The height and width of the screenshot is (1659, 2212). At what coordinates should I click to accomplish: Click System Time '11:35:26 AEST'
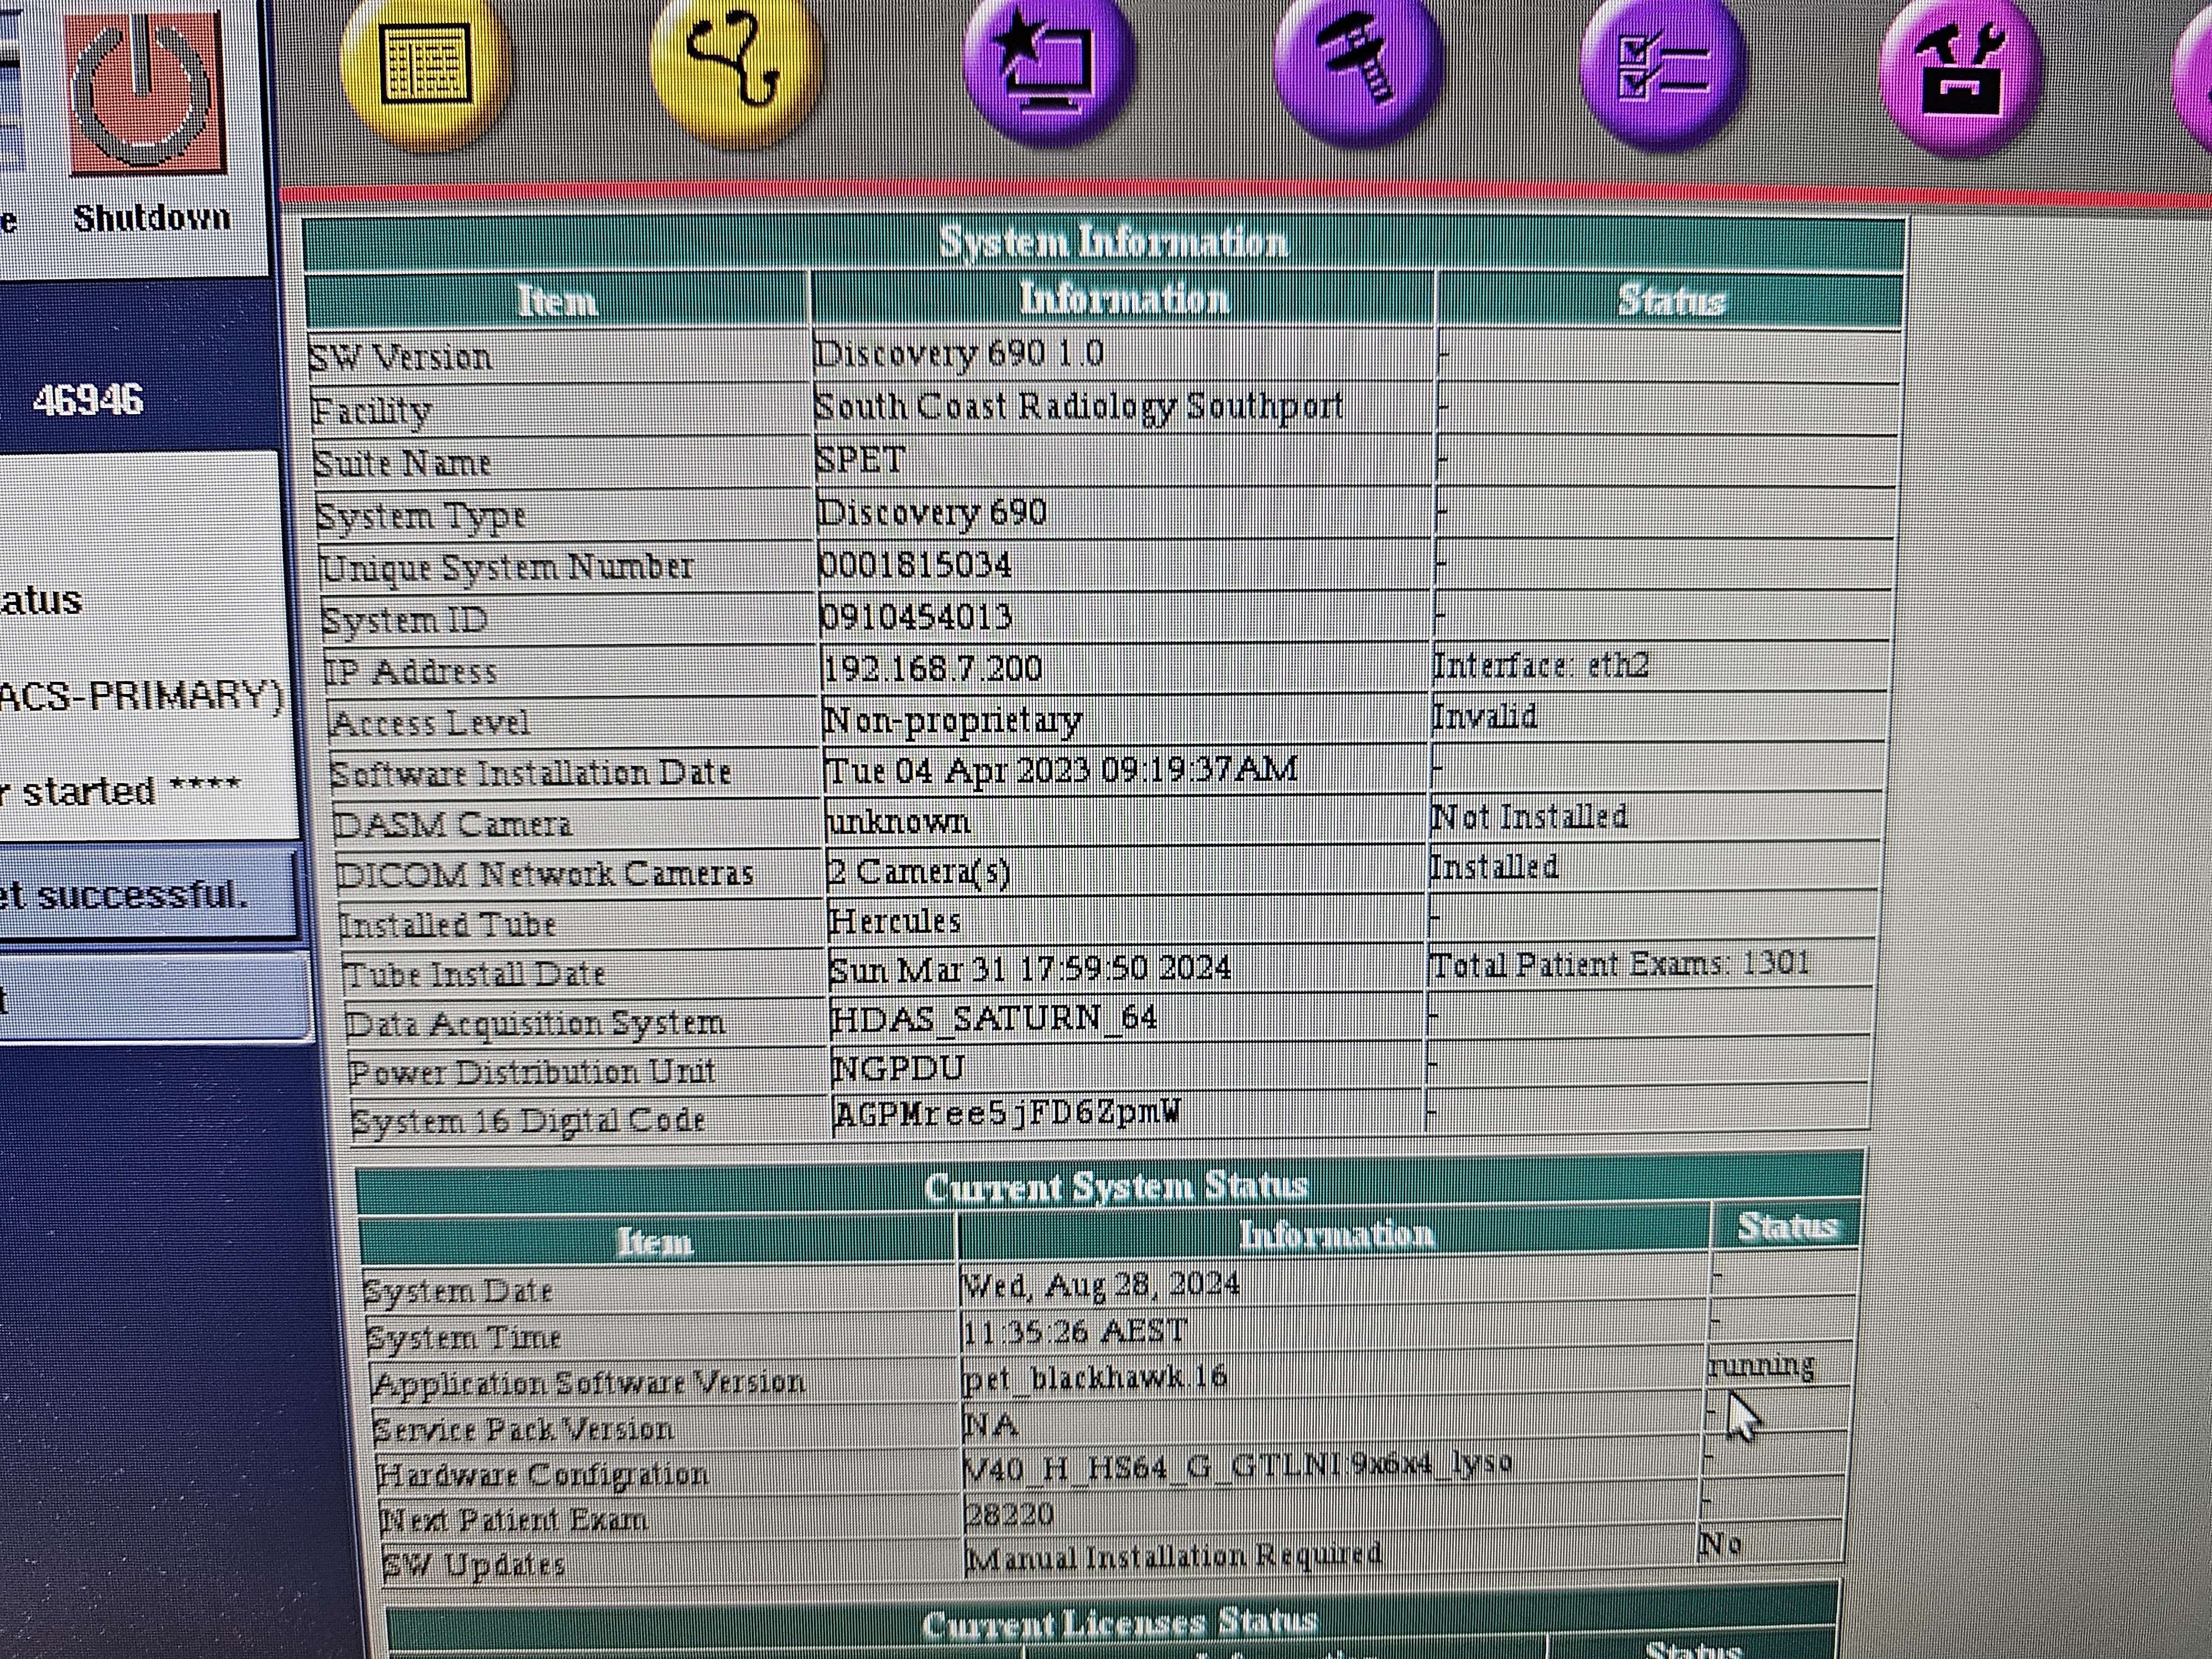1075,1332
